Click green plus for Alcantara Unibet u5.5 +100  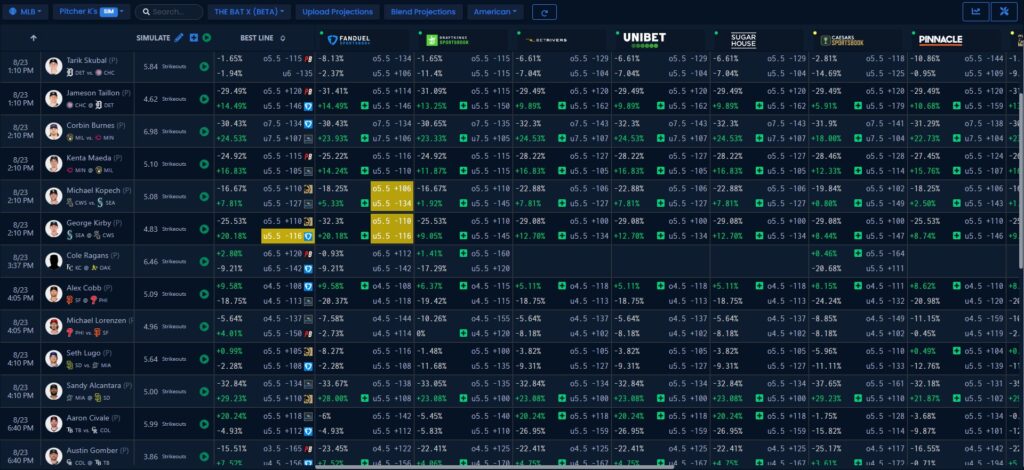coord(662,398)
